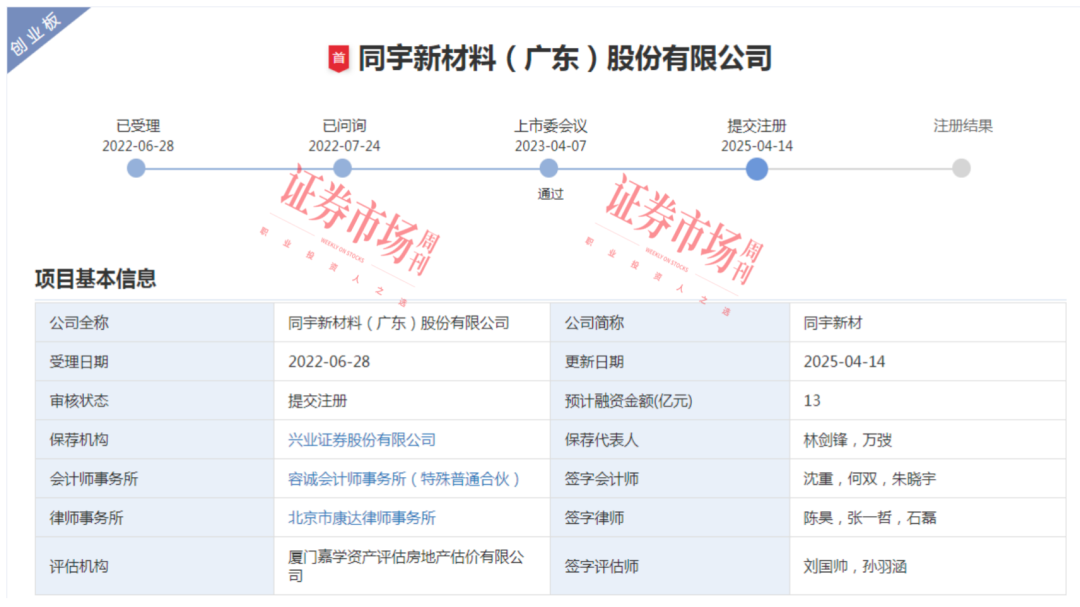The height and width of the screenshot is (607, 1080).
Task: Click the 审核状态 value 提交注册 in table
Action: point(318,401)
